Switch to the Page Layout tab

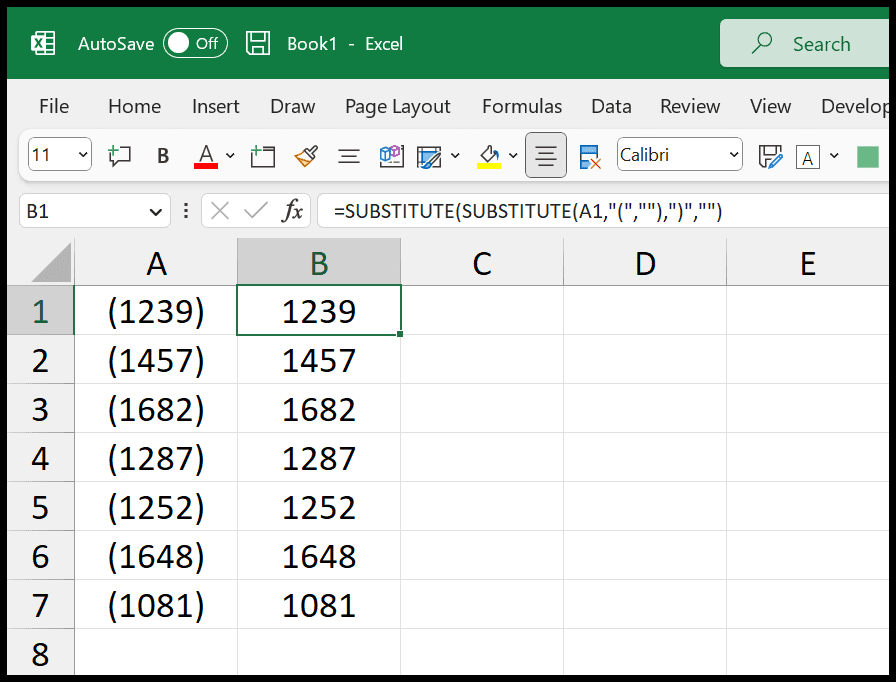[x=398, y=106]
